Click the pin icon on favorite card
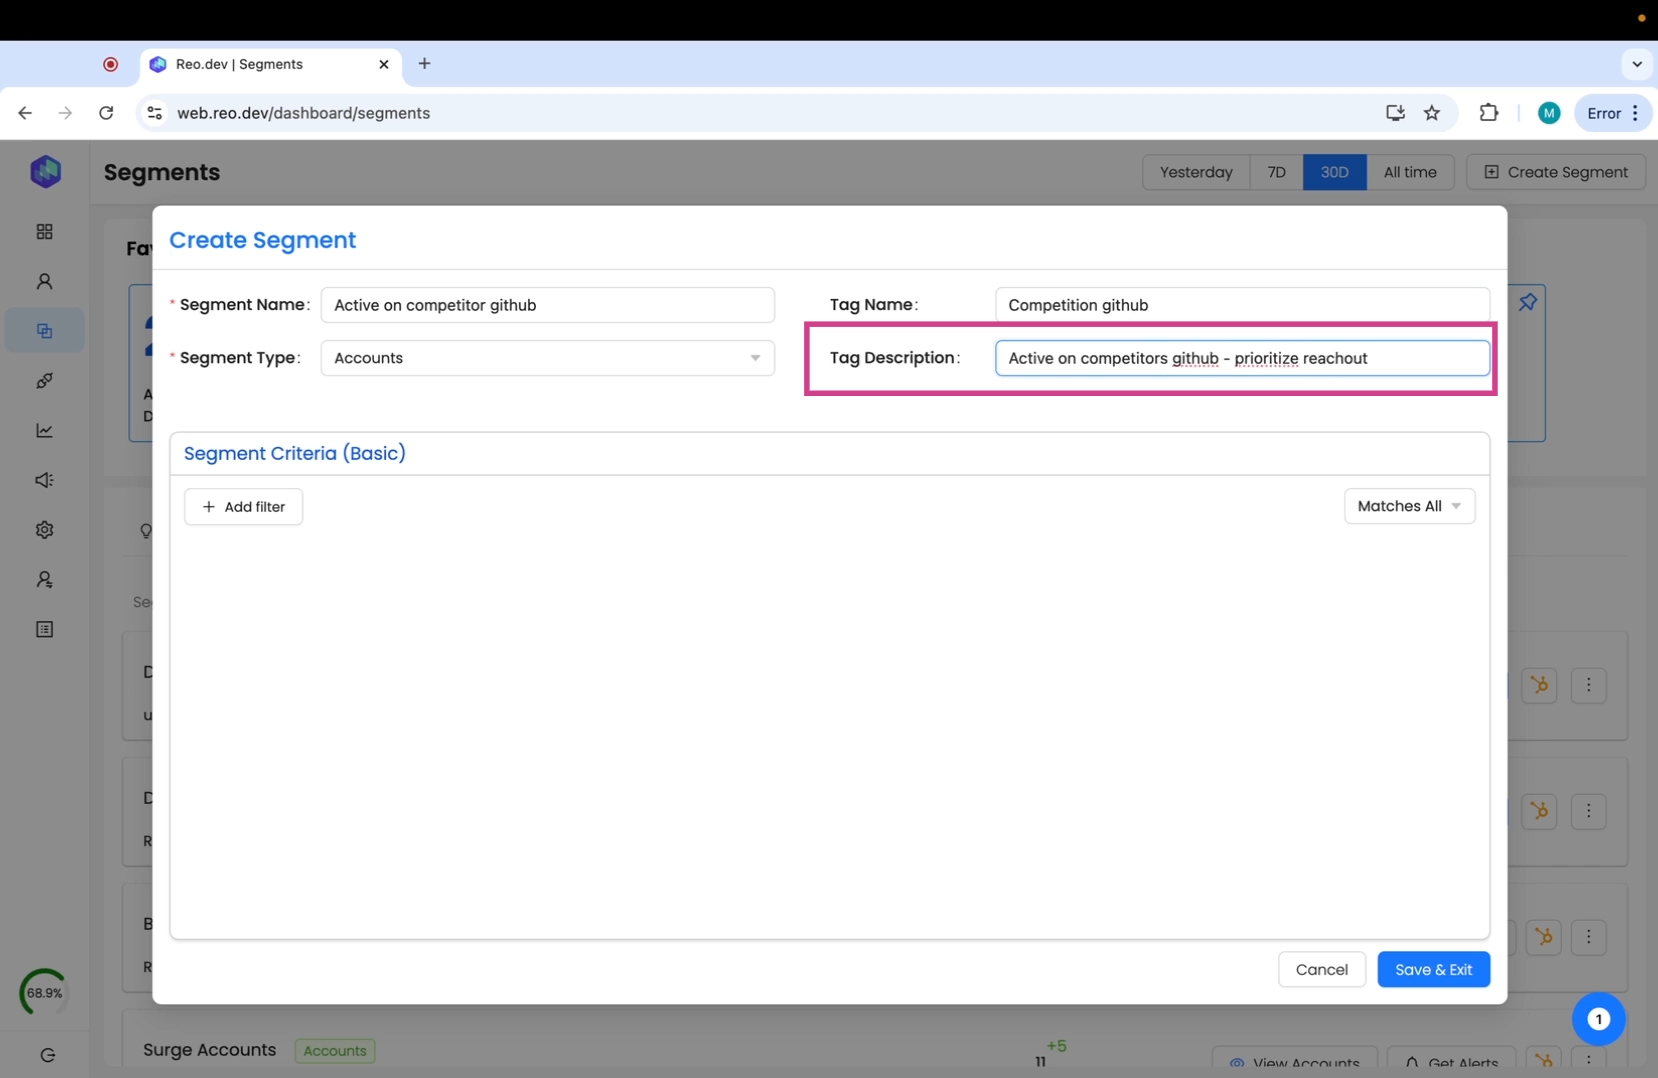The image size is (1658, 1078). (1527, 302)
